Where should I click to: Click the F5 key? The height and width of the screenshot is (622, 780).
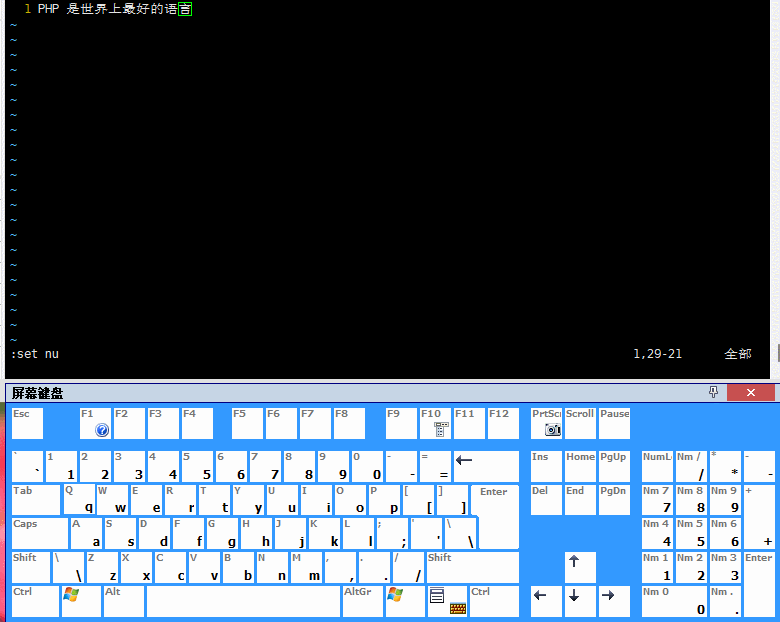point(247,423)
